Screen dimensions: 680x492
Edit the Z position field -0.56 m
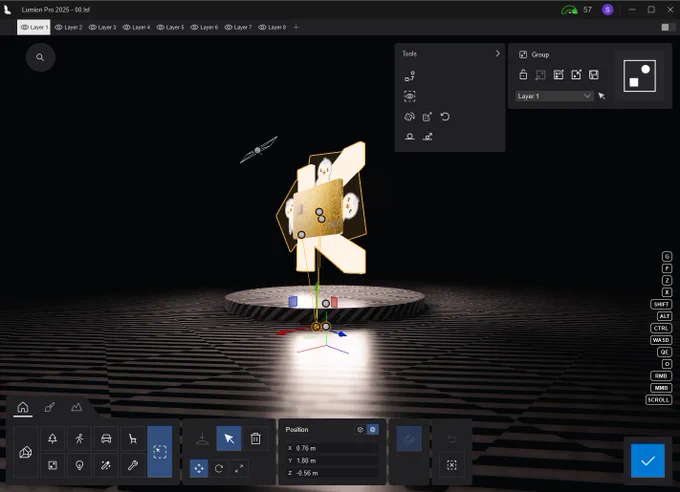click(332, 473)
